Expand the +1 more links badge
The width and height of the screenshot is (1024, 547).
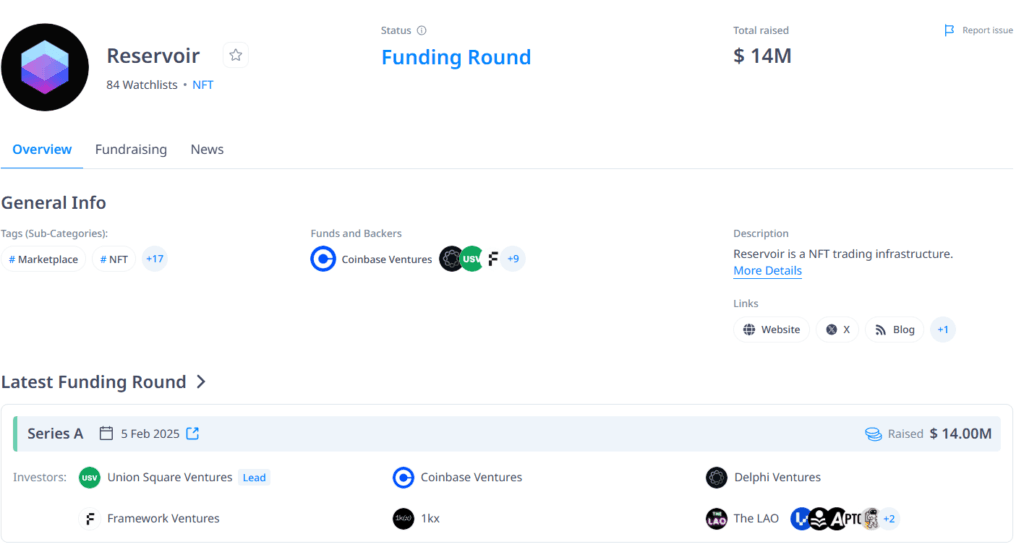tap(943, 329)
